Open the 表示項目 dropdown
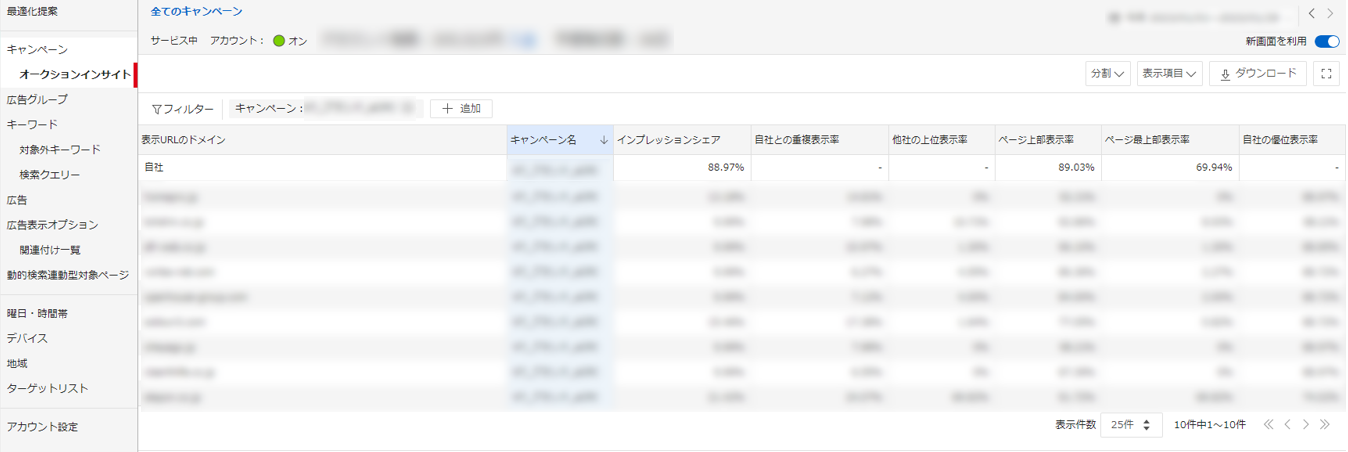The width and height of the screenshot is (1348, 452). click(x=1169, y=74)
